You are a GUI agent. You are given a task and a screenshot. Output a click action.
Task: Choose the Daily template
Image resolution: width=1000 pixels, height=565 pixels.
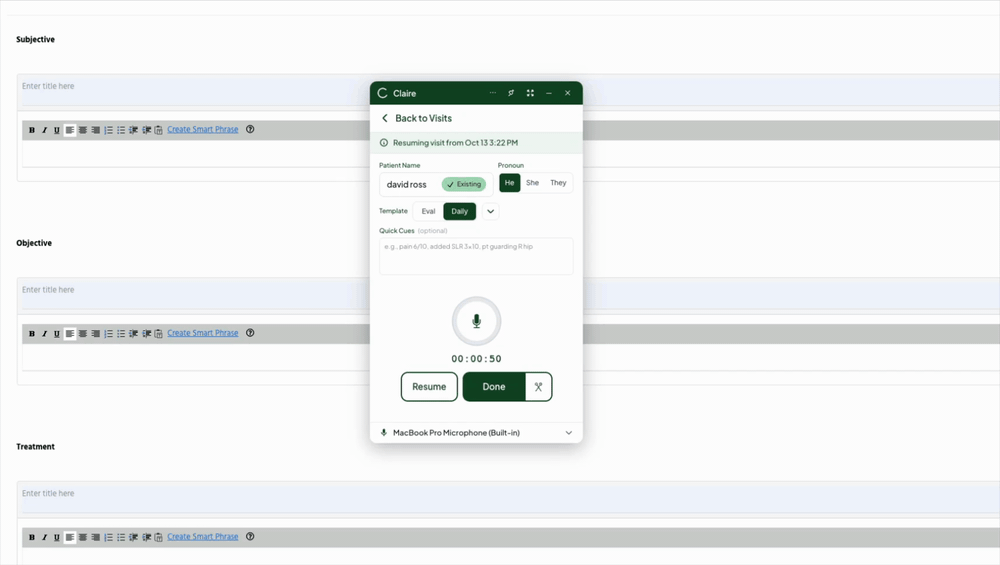coord(460,211)
